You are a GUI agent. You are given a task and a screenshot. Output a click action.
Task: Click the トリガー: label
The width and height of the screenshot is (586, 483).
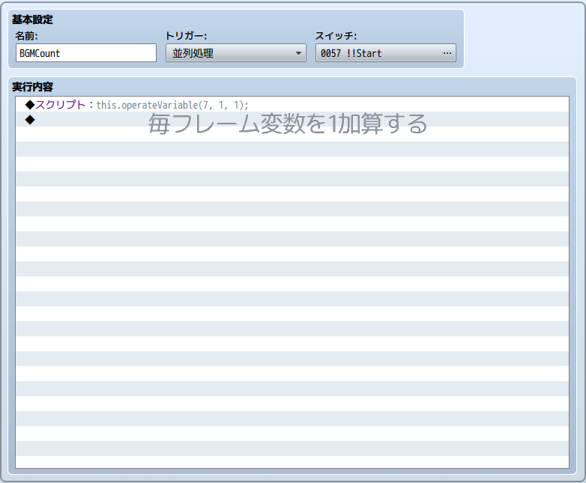186,36
